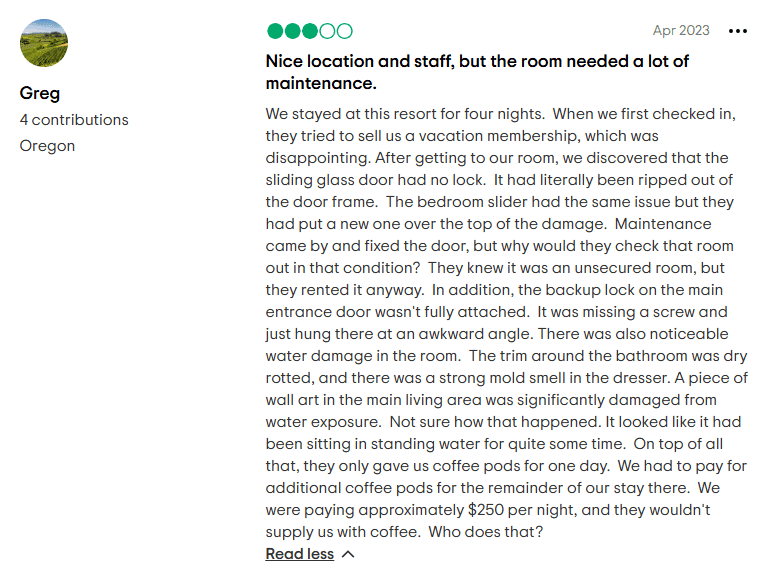Collapse the review with Read less

[299, 554]
